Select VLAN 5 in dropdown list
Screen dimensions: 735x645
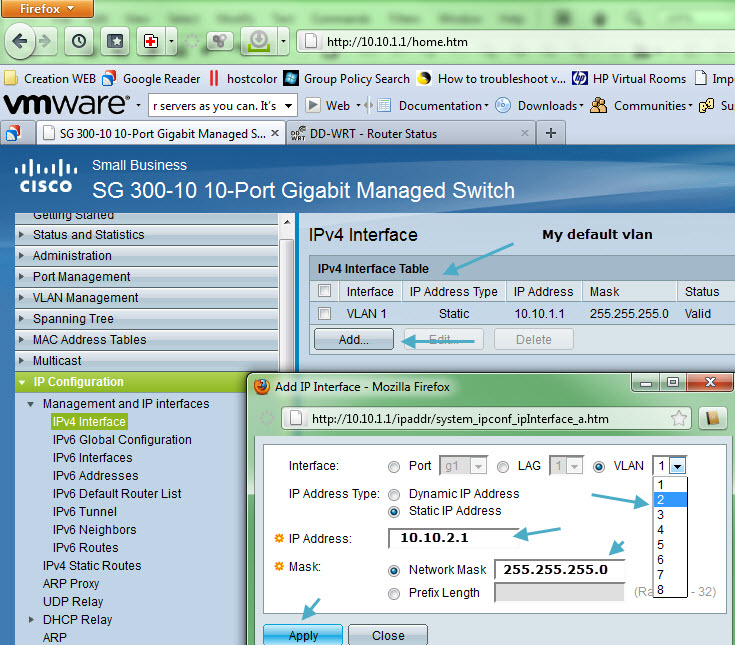click(x=670, y=545)
